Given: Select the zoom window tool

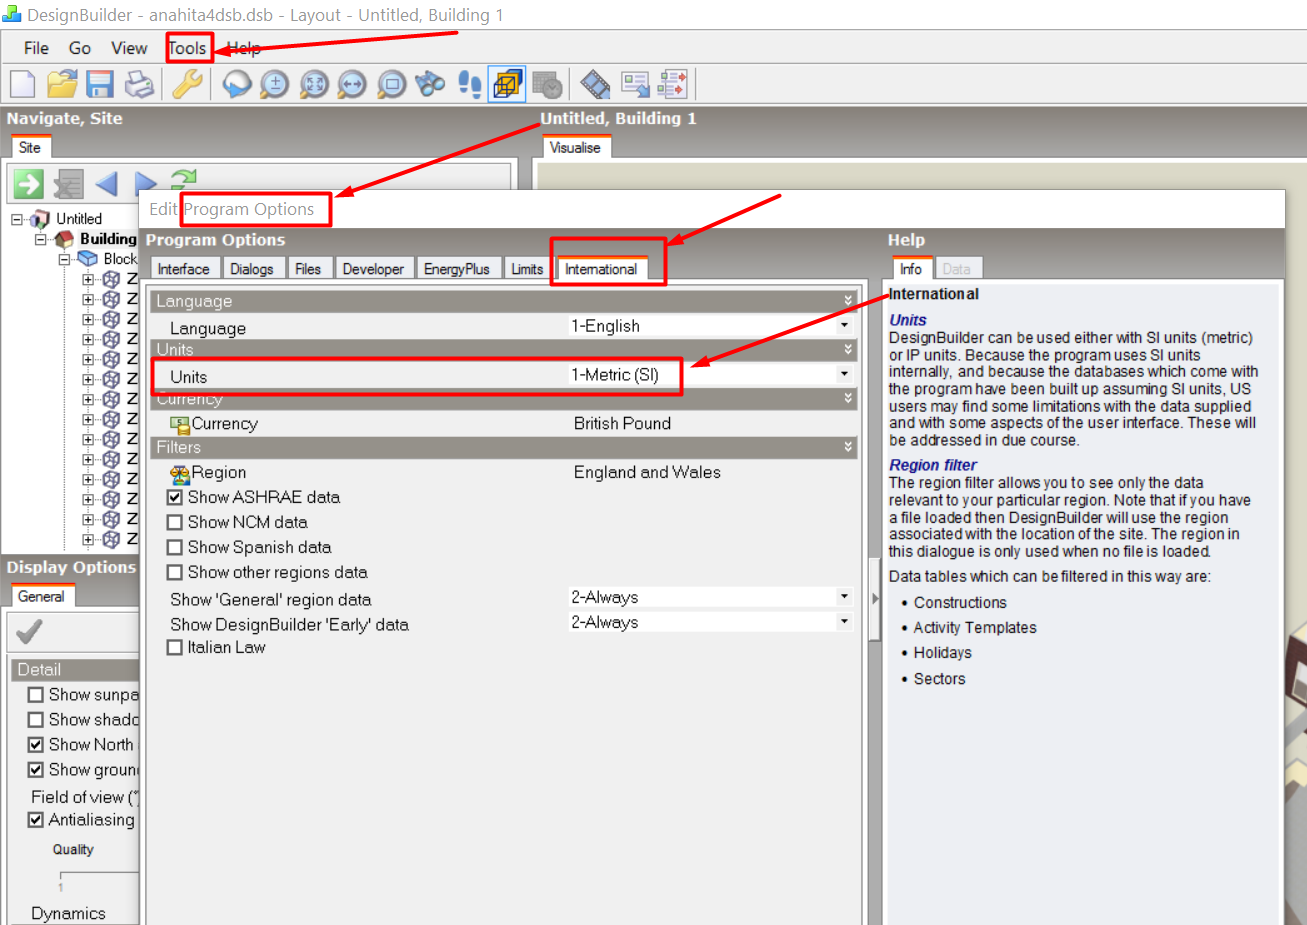Looking at the screenshot, I should tap(392, 84).
